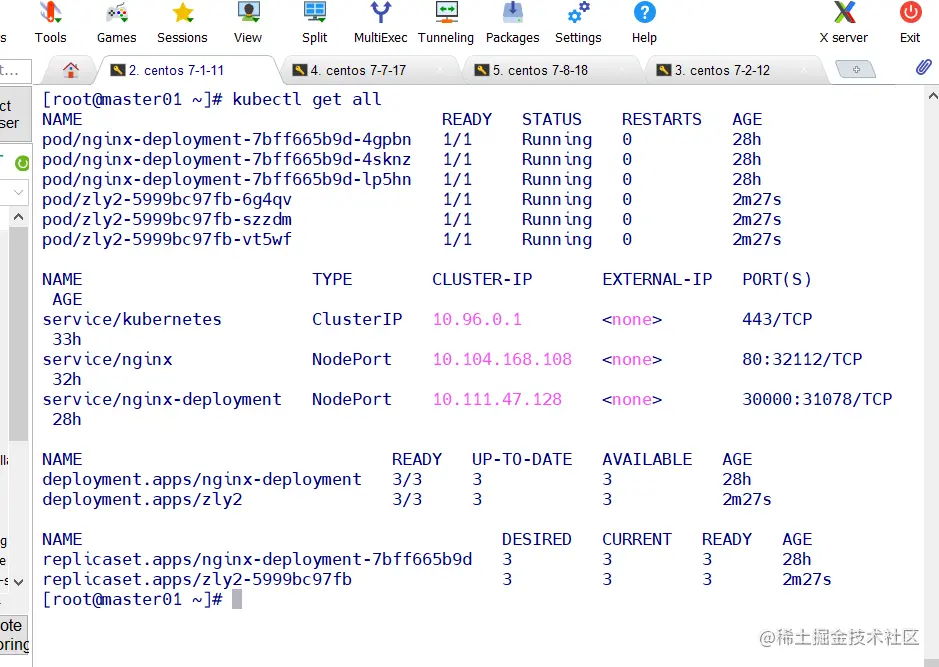The image size is (939, 667).
Task: Click the Split terminal icon
Action: coord(314,13)
